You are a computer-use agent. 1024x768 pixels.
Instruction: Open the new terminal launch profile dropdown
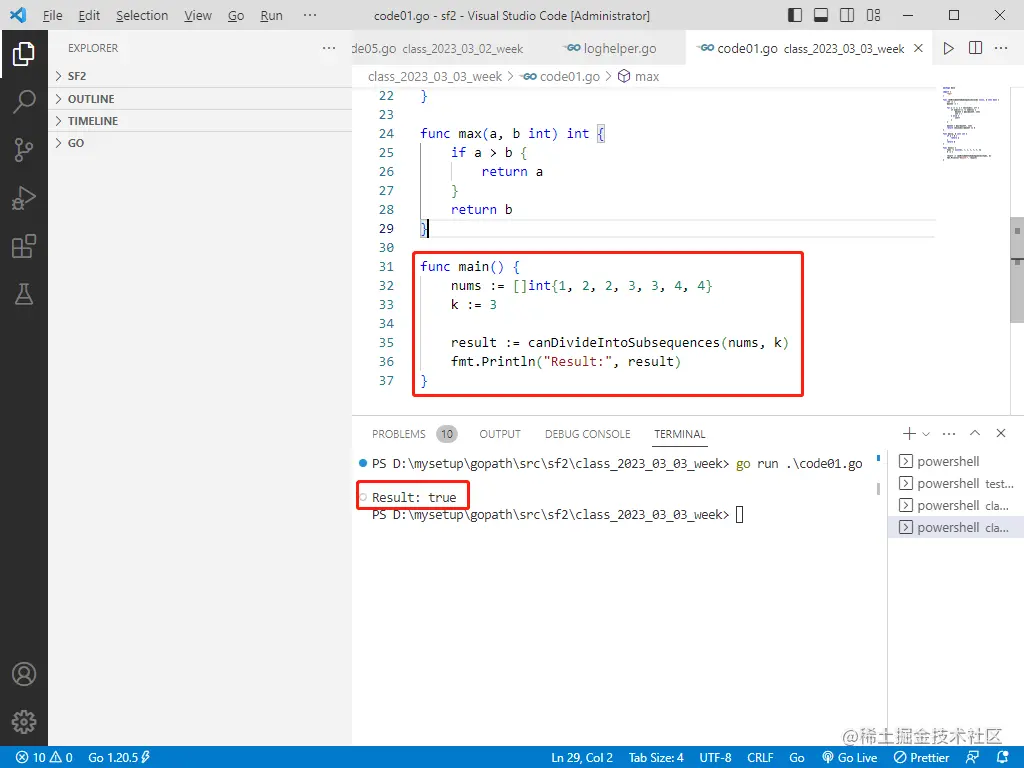coord(925,434)
